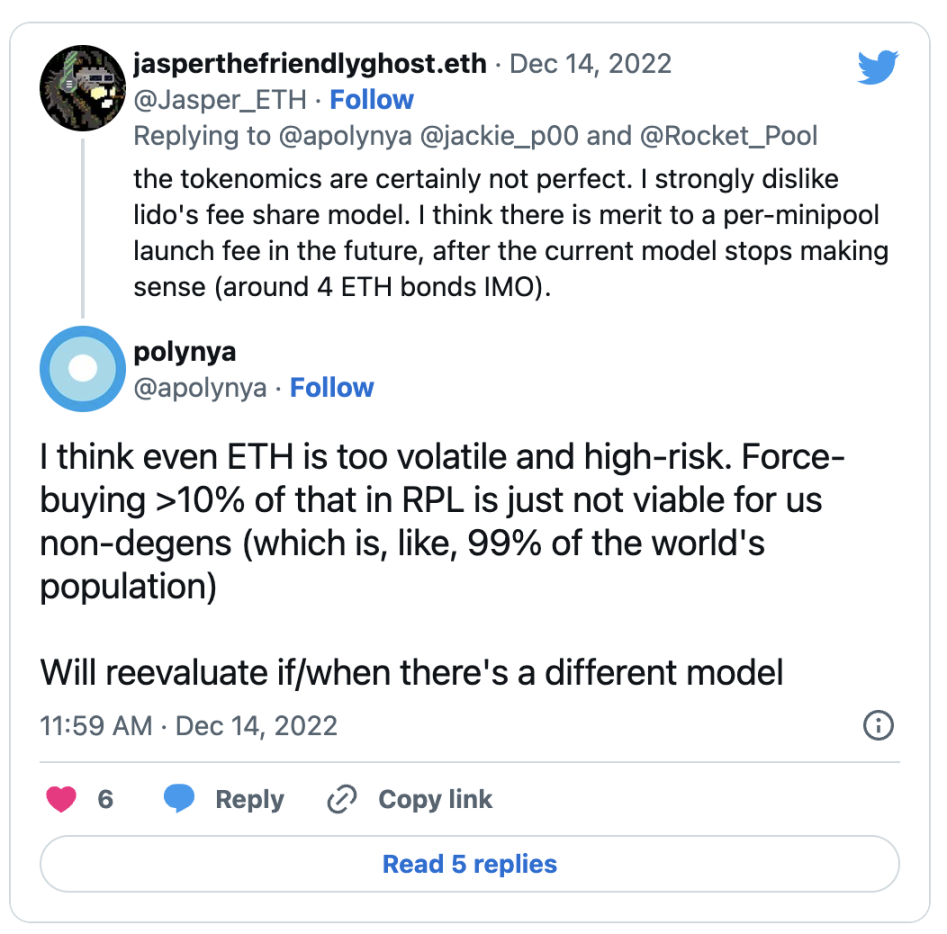The height and width of the screenshot is (934, 947).
Task: Like the tweet with heart icon
Action: (62, 799)
